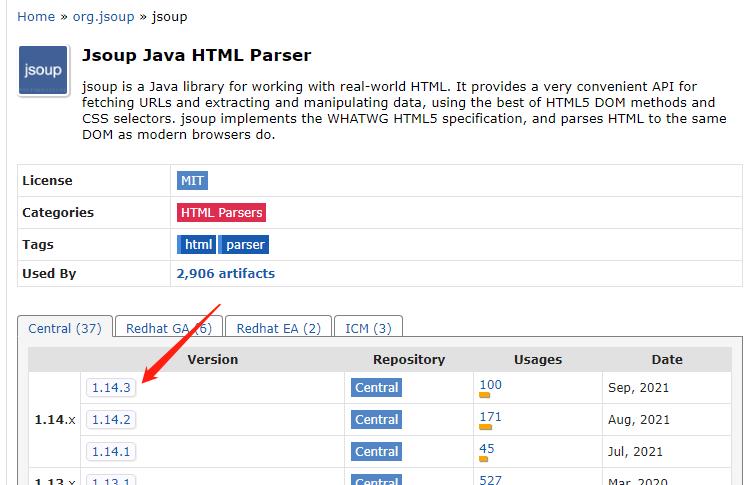745x485 pixels.
Task: Open 171 usages link
Action: click(x=490, y=417)
